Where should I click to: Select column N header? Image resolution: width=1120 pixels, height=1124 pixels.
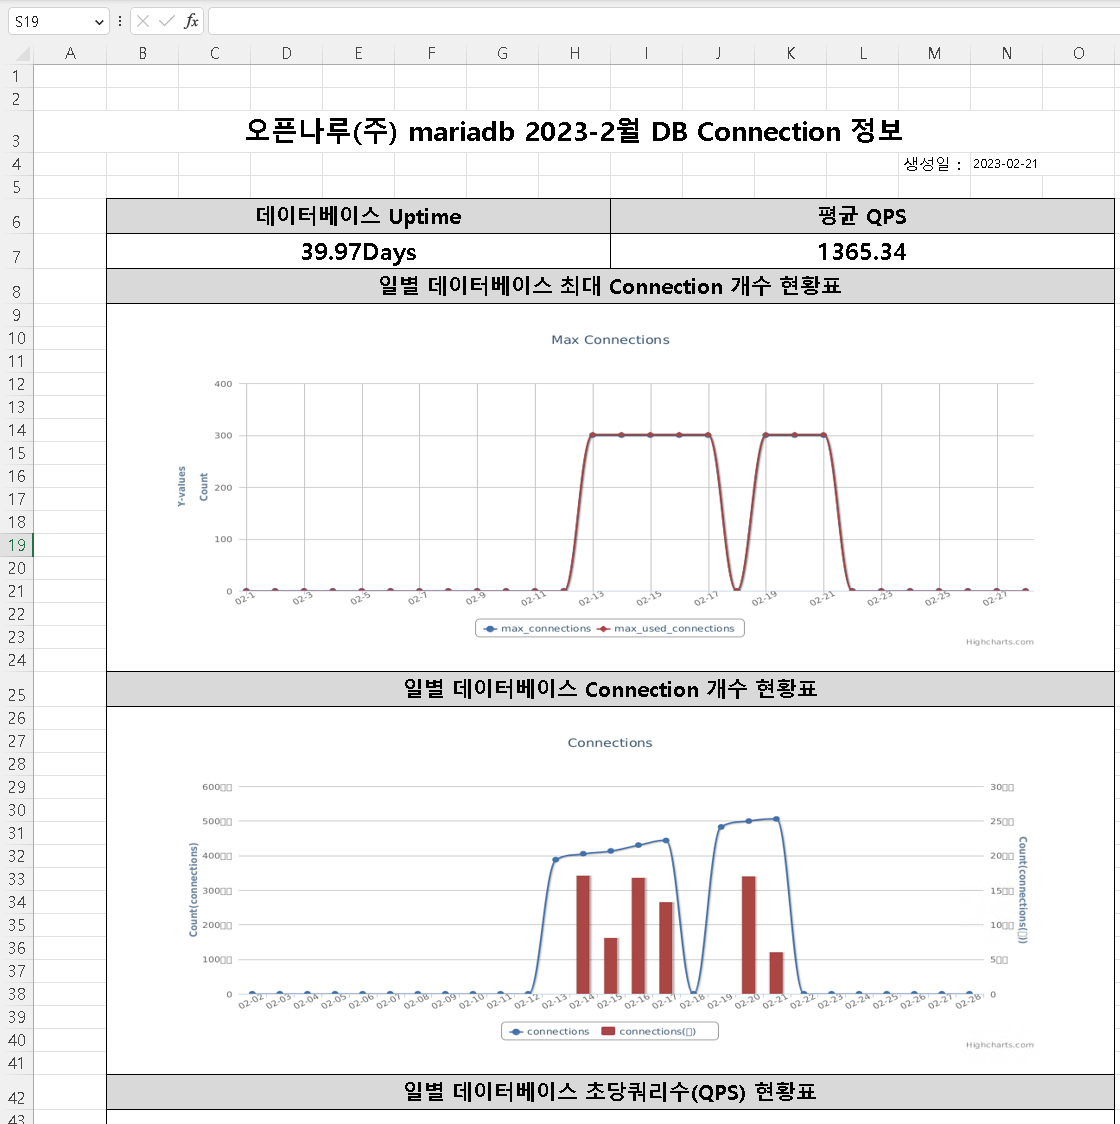(x=1006, y=53)
